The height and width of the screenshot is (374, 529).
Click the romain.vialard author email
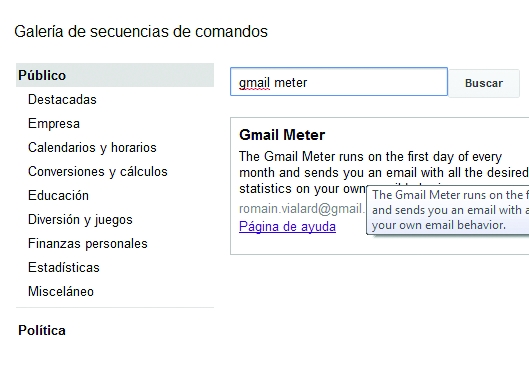[x=302, y=209]
